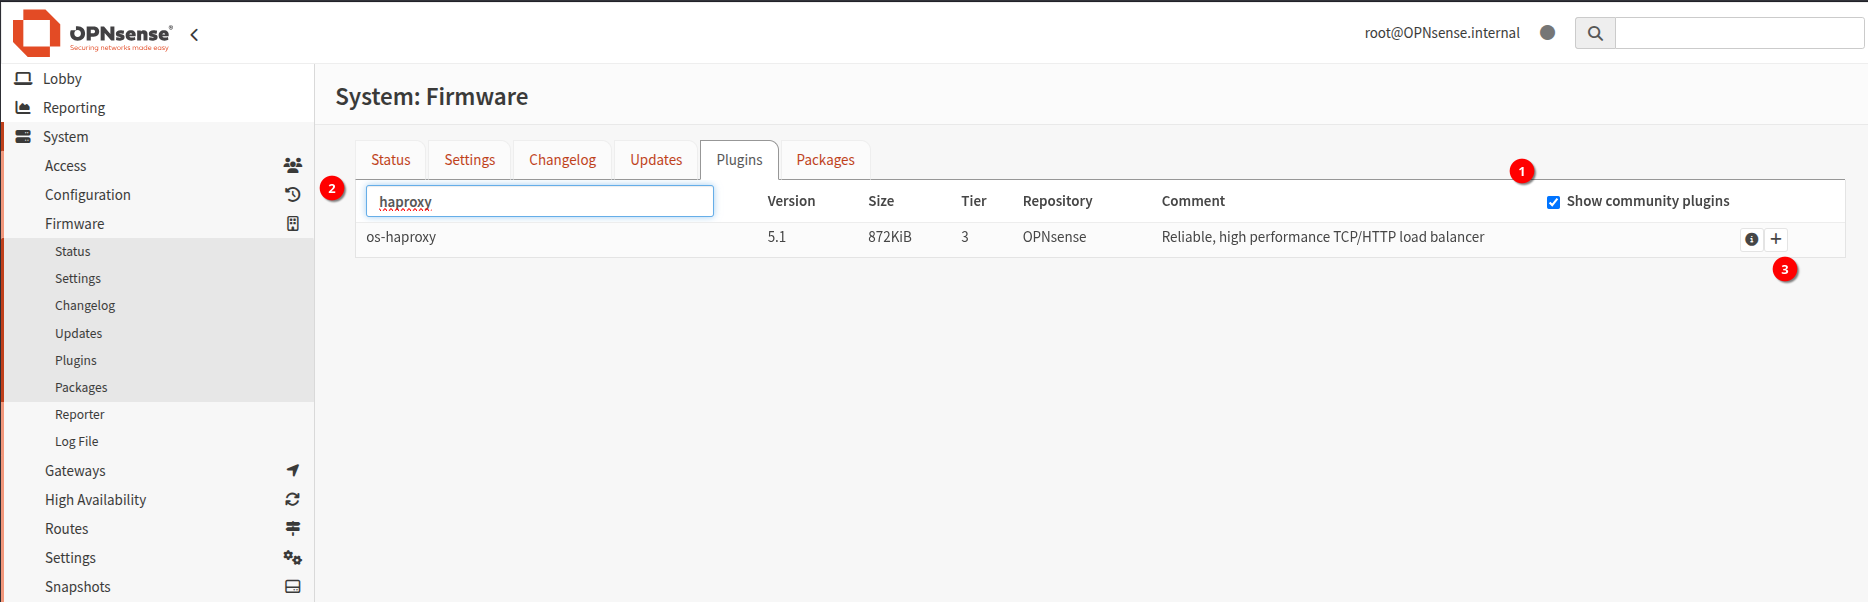
Task: Open the Changelog tab
Action: pos(562,160)
